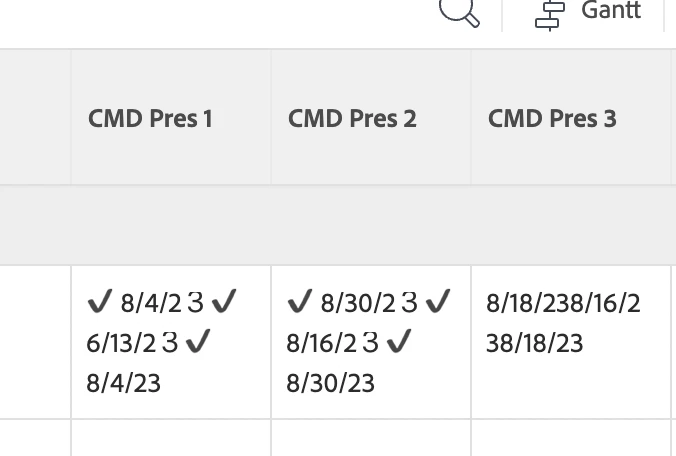The height and width of the screenshot is (456, 676).
Task: Click the checkmark before 8/30/23
Action: click(300, 301)
